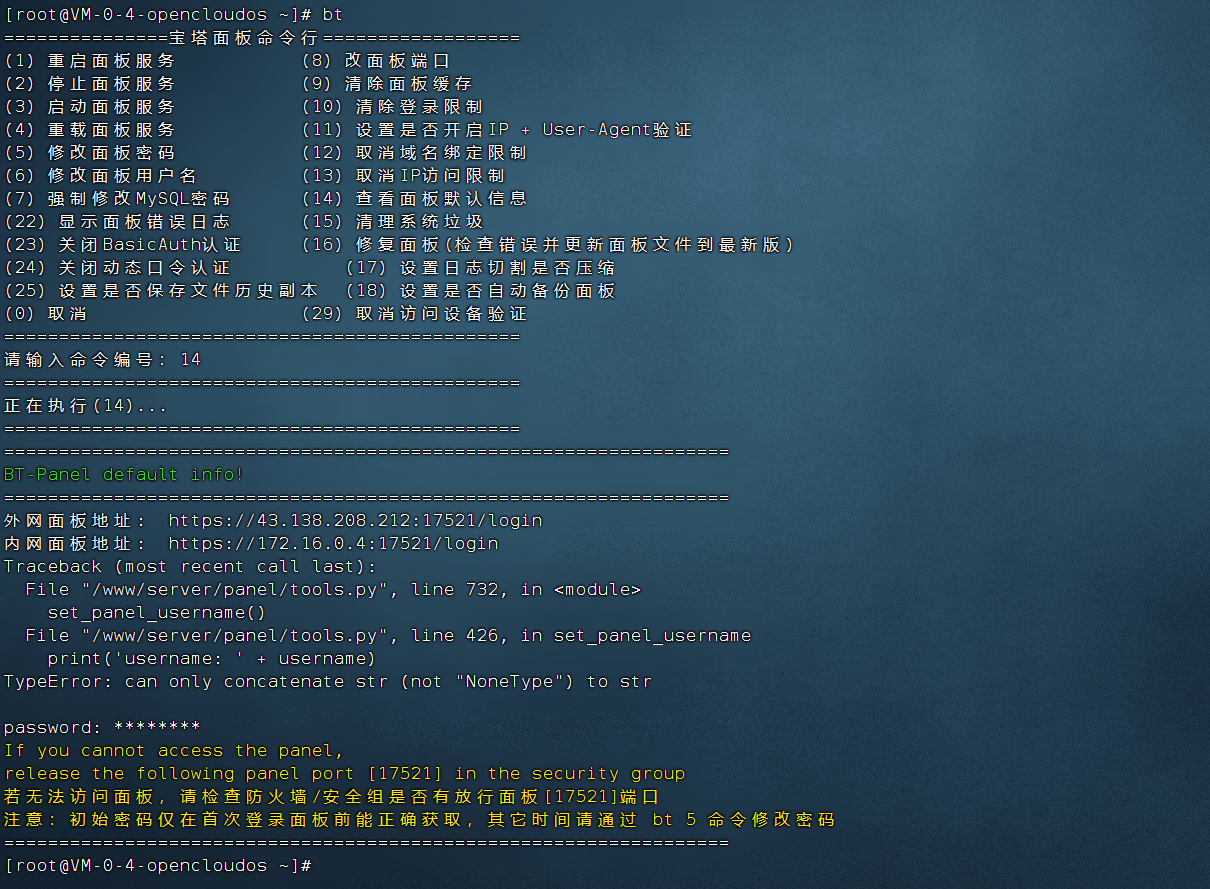Click the masked password asterisks
This screenshot has width=1210, height=889.
click(157, 728)
